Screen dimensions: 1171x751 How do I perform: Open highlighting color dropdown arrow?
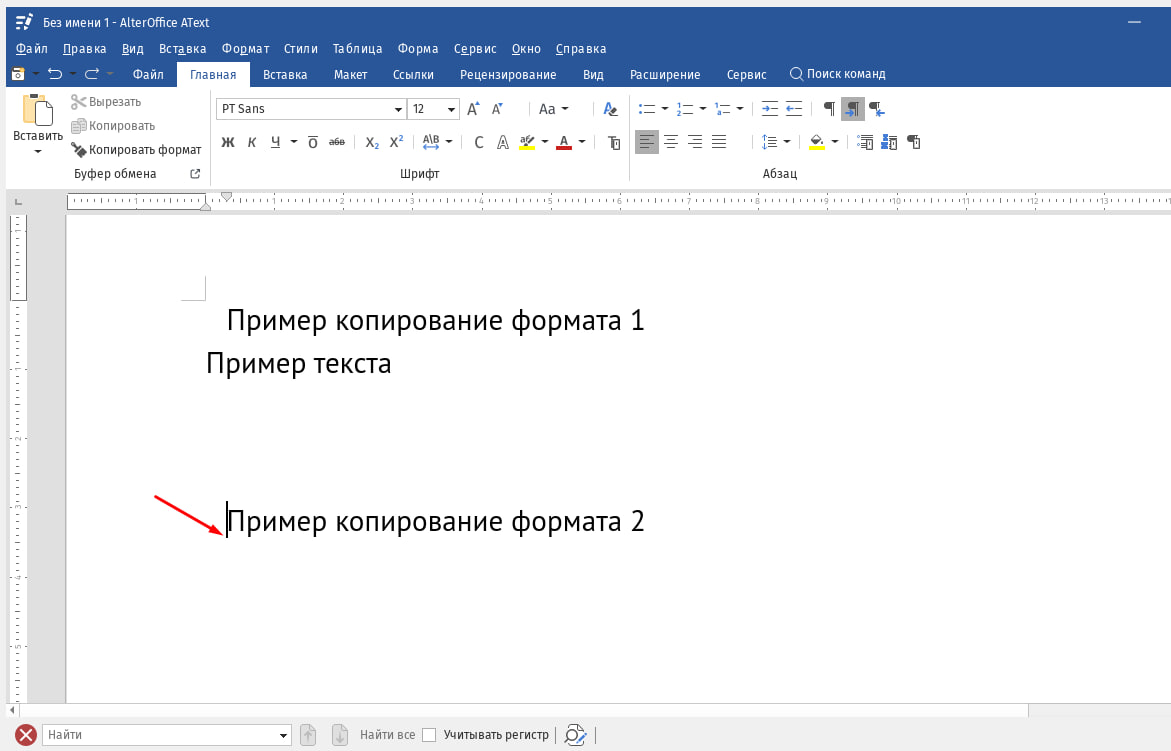click(544, 142)
